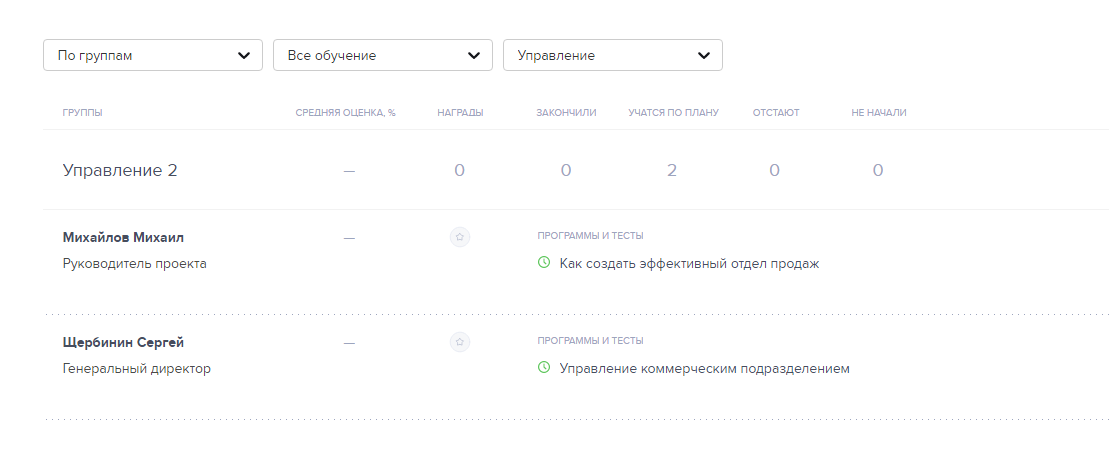Click the award star icon for Михайлов Михаил
This screenshot has height=472, width=1109.
click(x=460, y=237)
